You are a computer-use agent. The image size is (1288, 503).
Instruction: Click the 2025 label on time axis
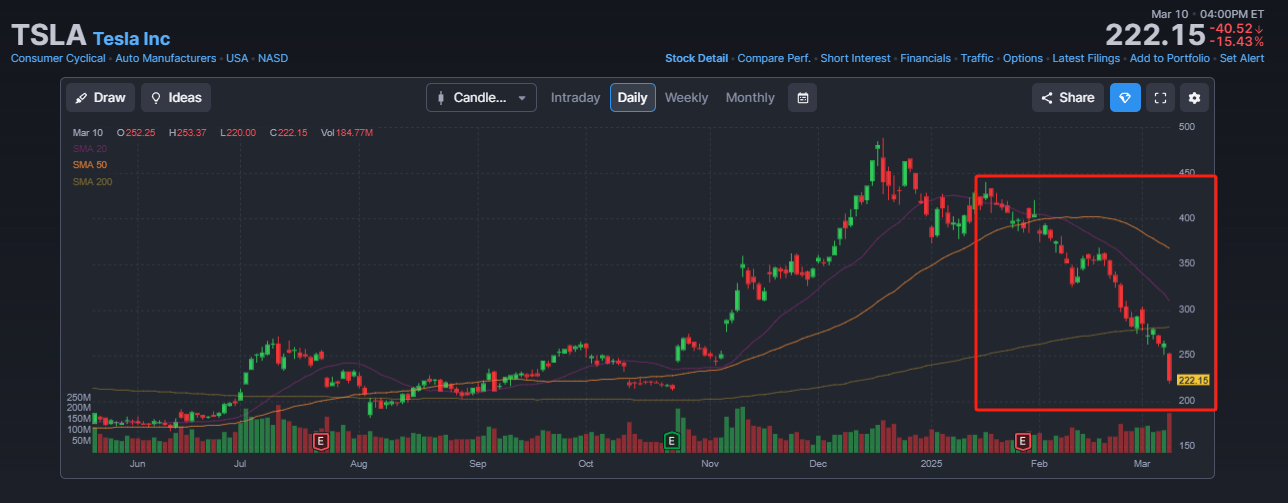click(932, 464)
